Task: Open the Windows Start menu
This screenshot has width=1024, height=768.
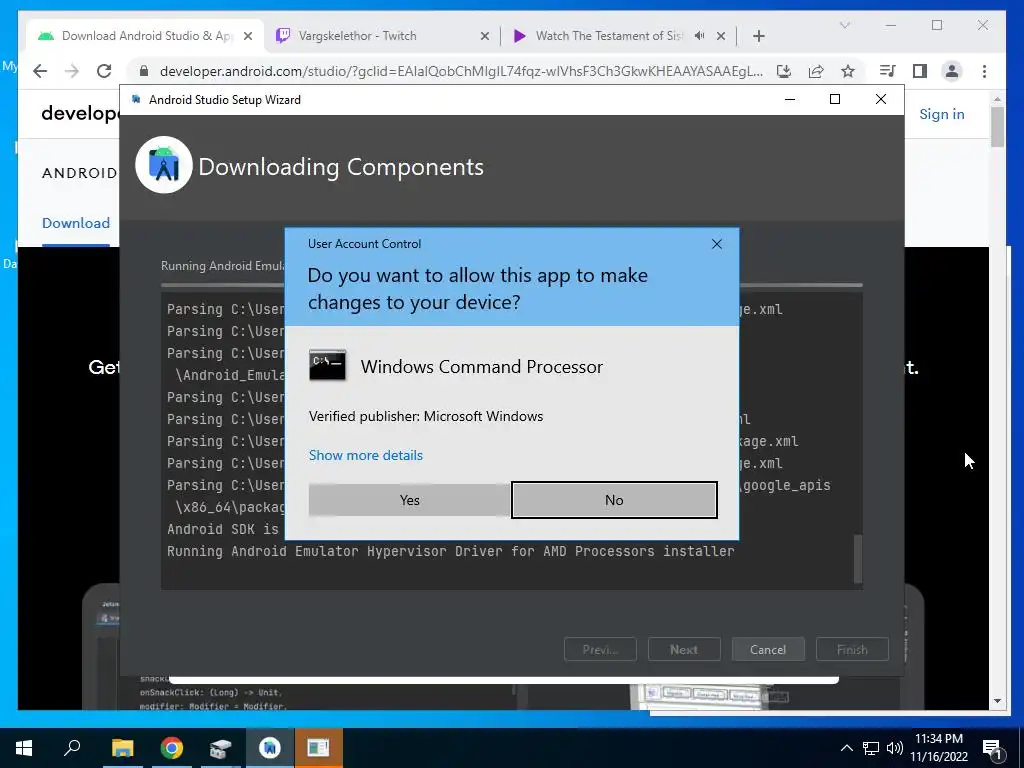Action: coord(24,748)
